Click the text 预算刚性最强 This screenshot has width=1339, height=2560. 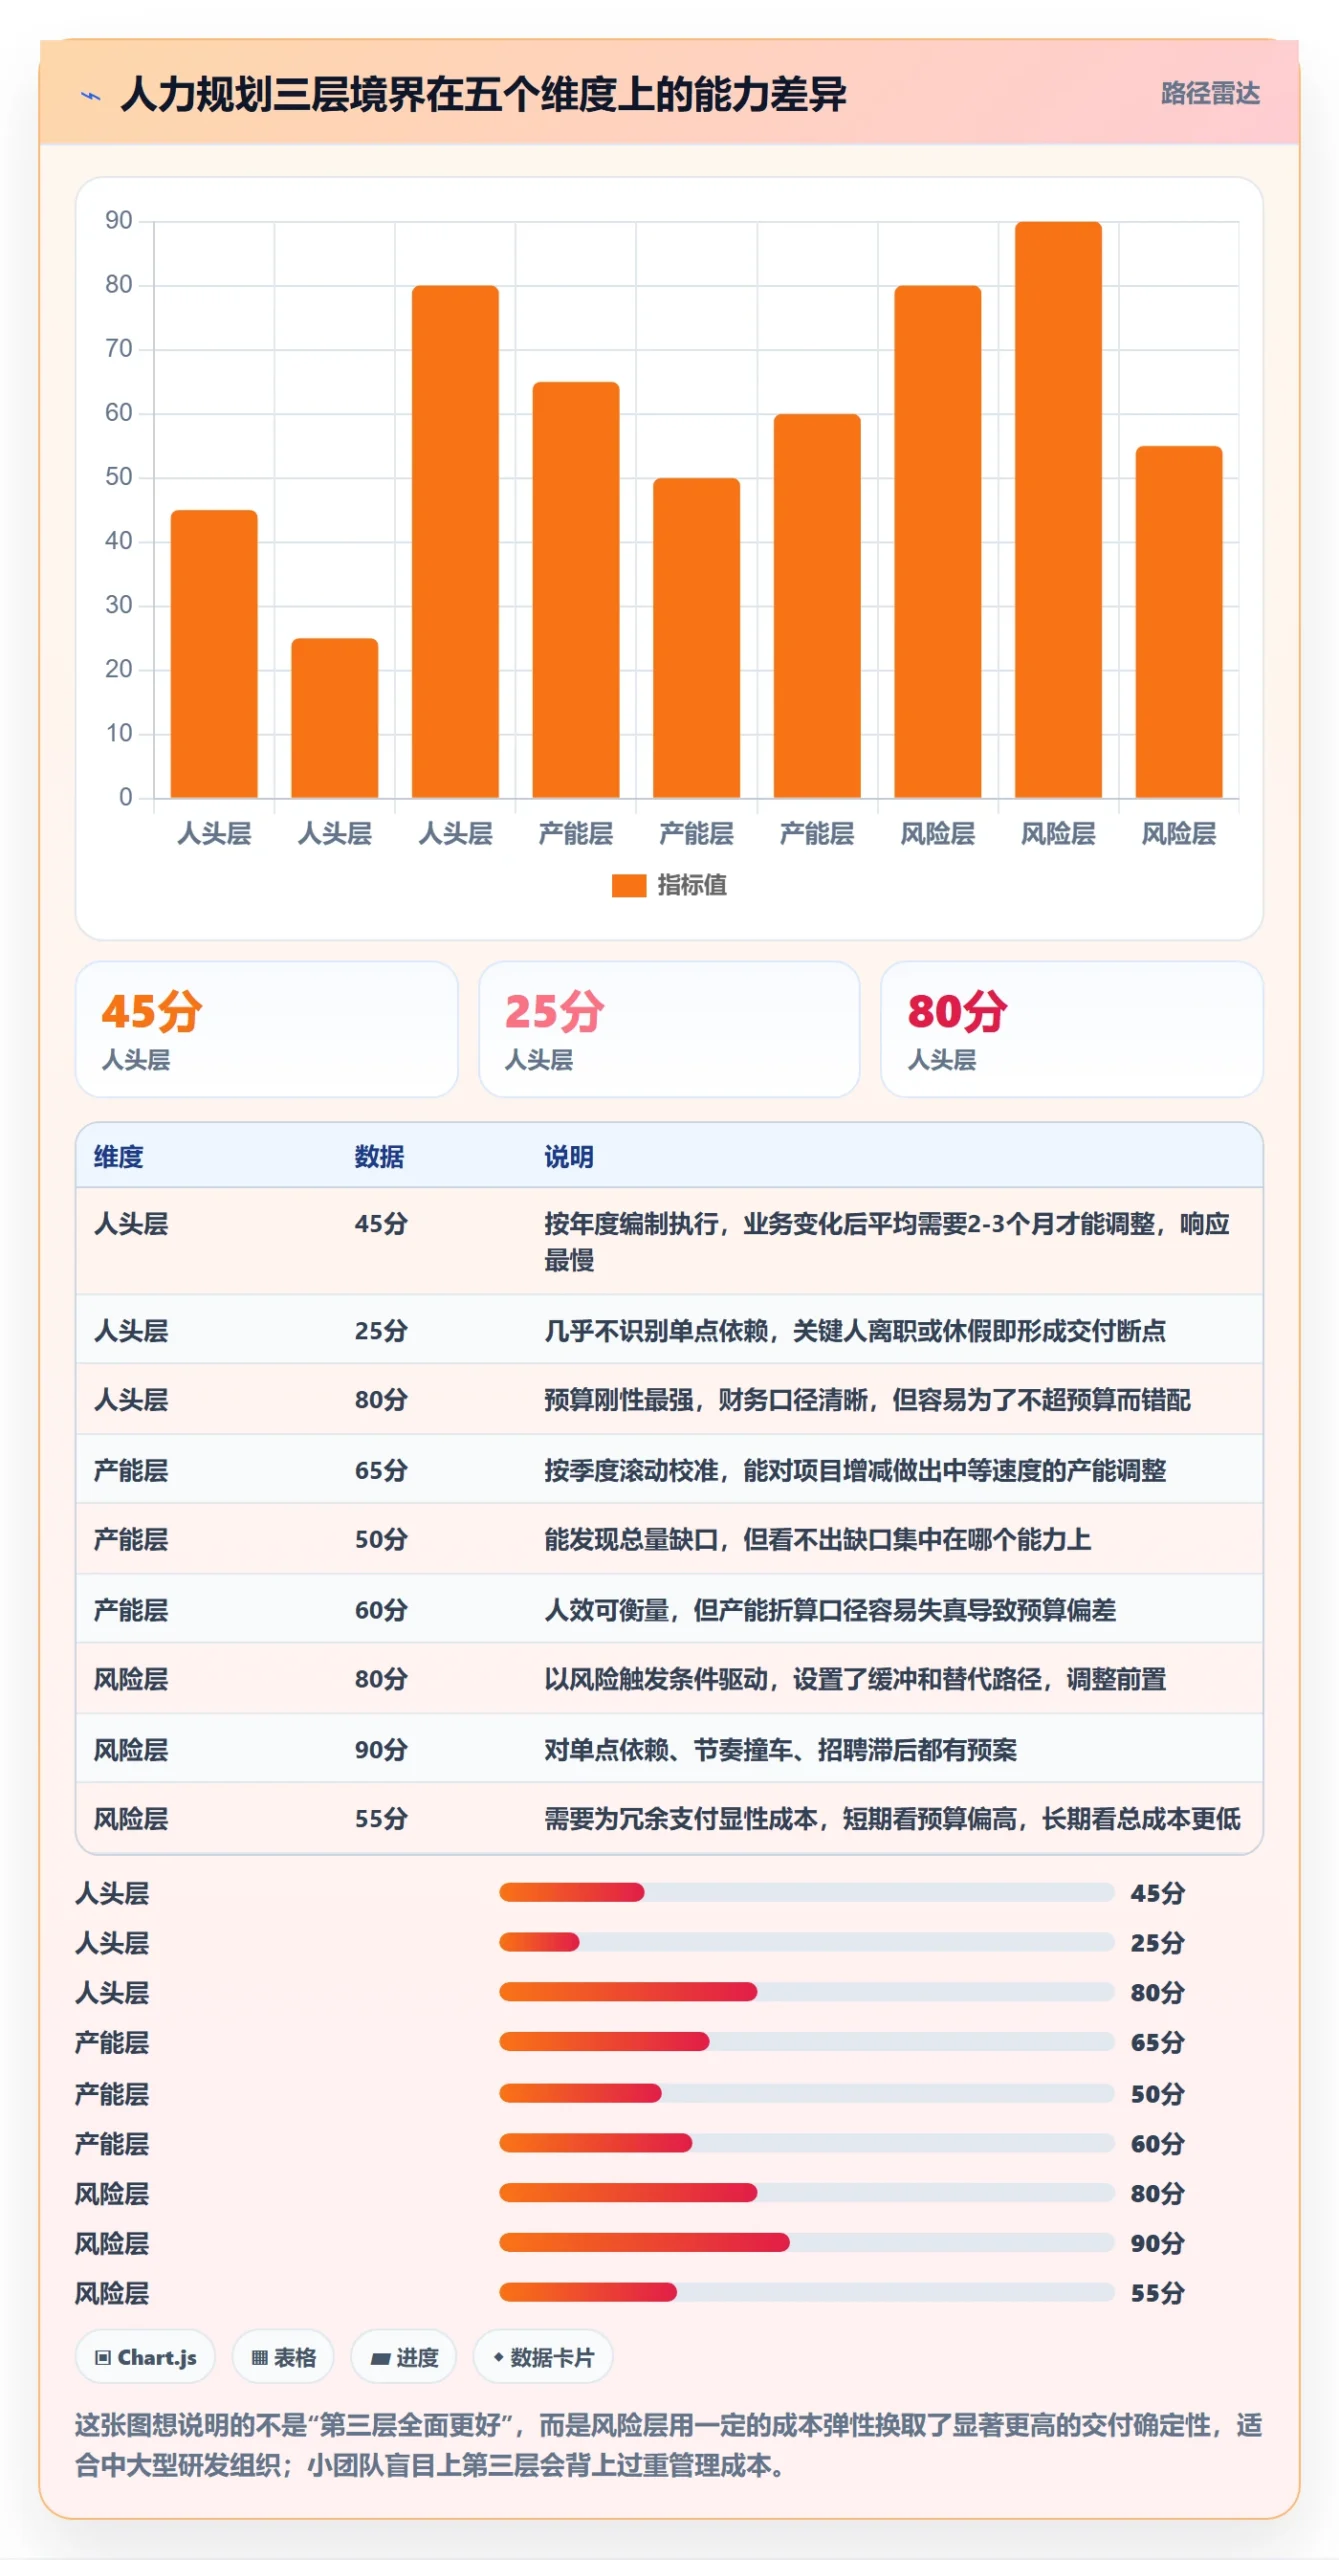[619, 1400]
